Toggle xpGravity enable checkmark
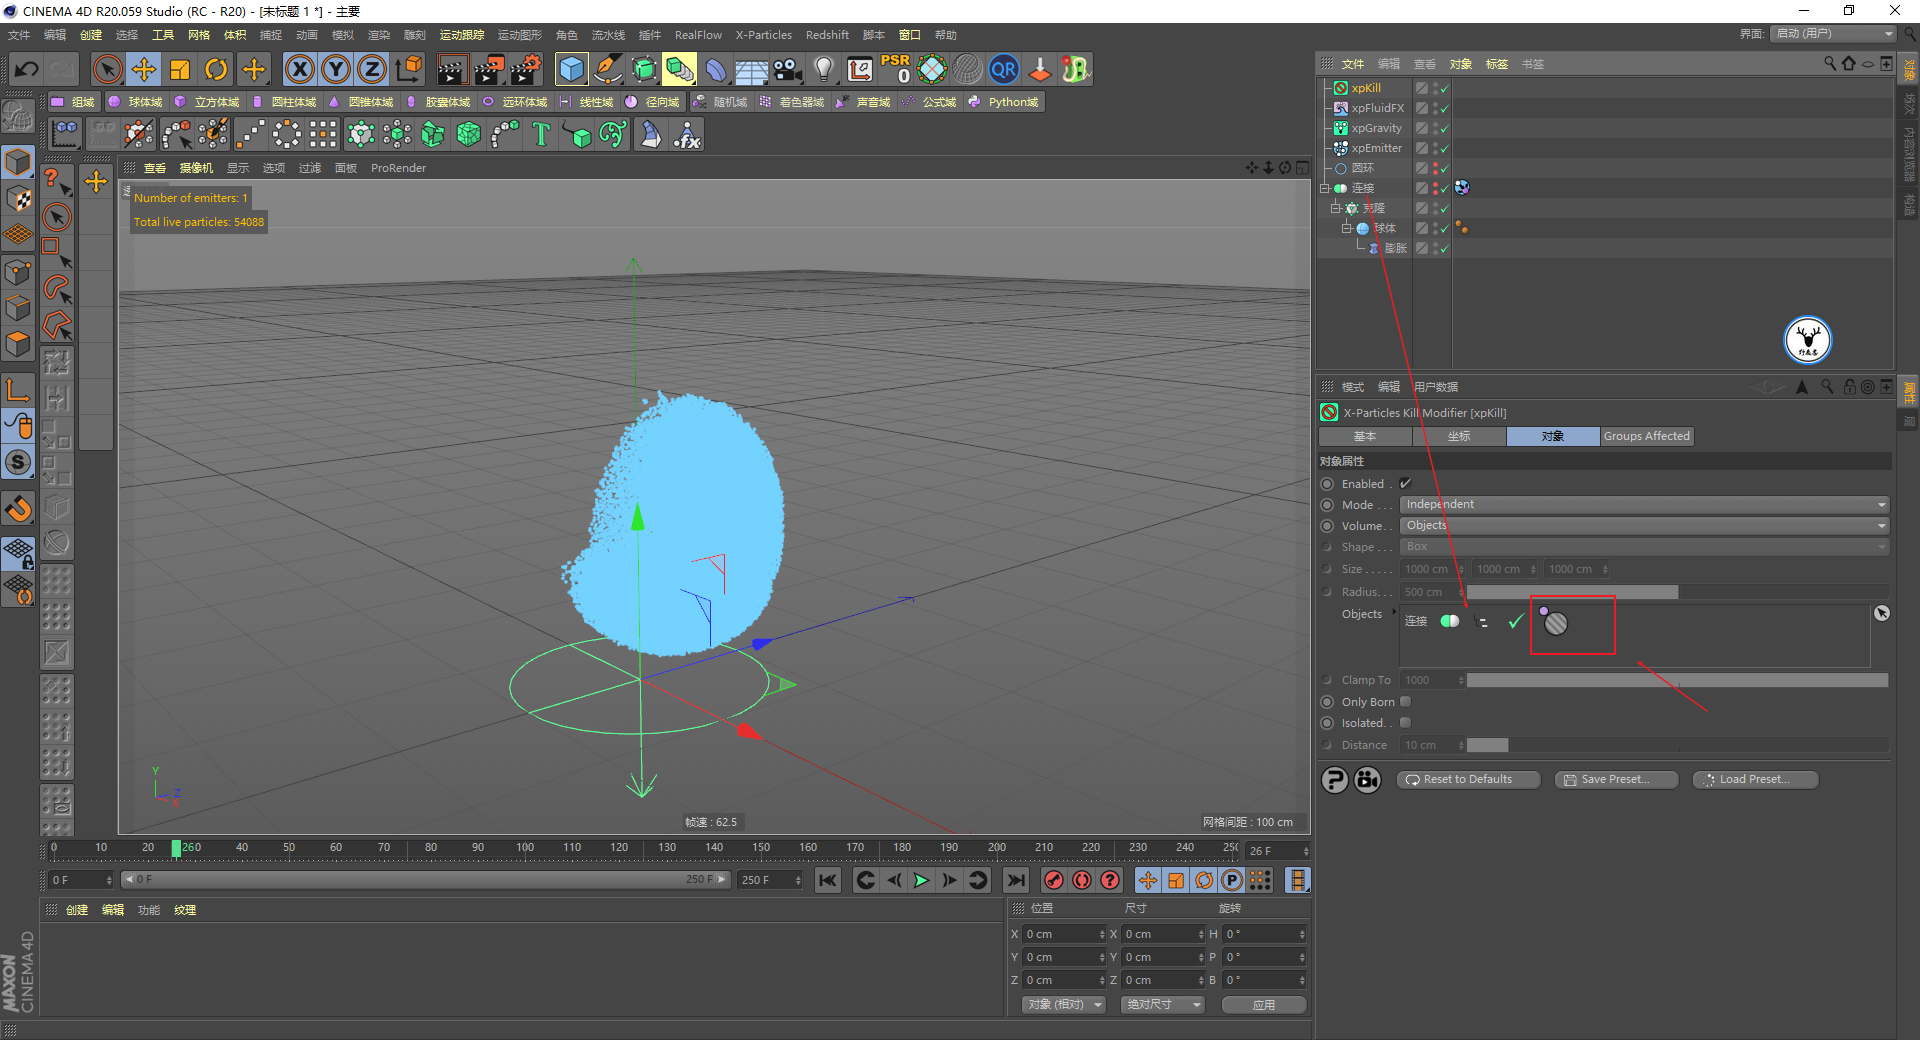Viewport: 1920px width, 1040px height. (x=1444, y=129)
